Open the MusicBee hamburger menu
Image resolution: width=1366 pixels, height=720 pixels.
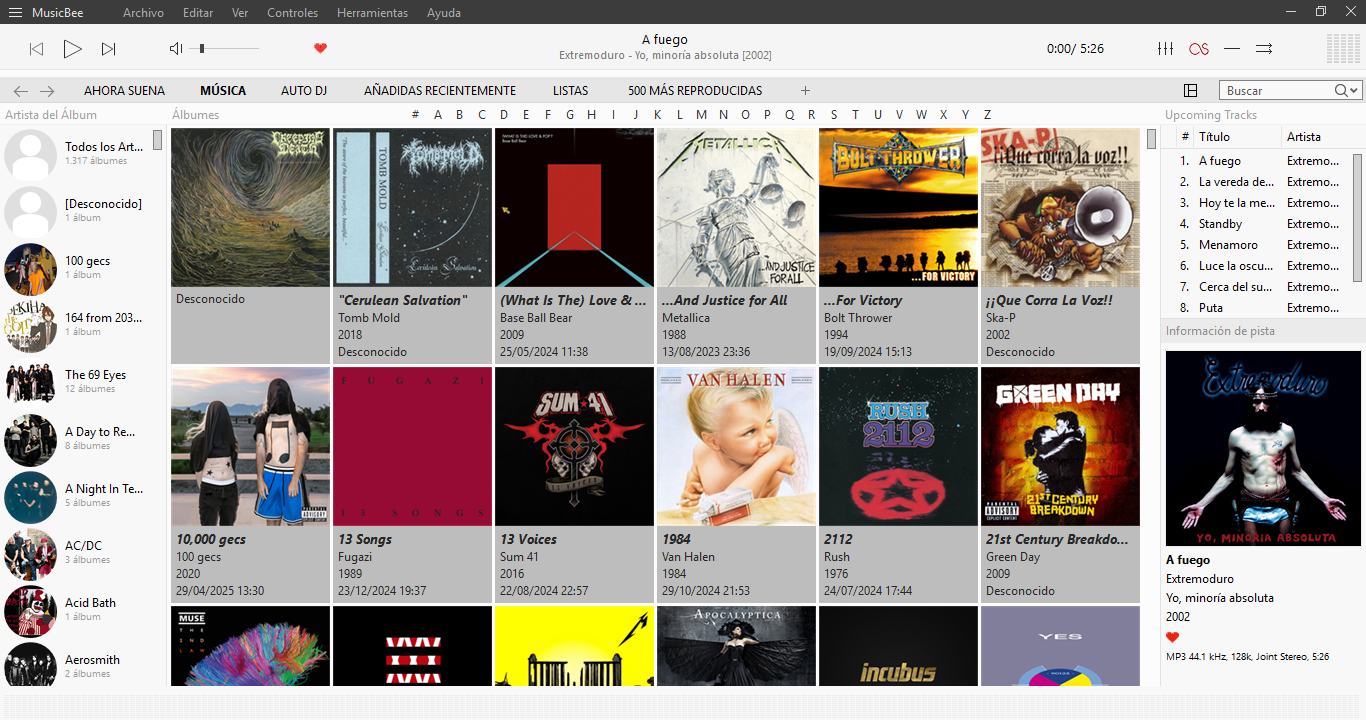pos(15,12)
